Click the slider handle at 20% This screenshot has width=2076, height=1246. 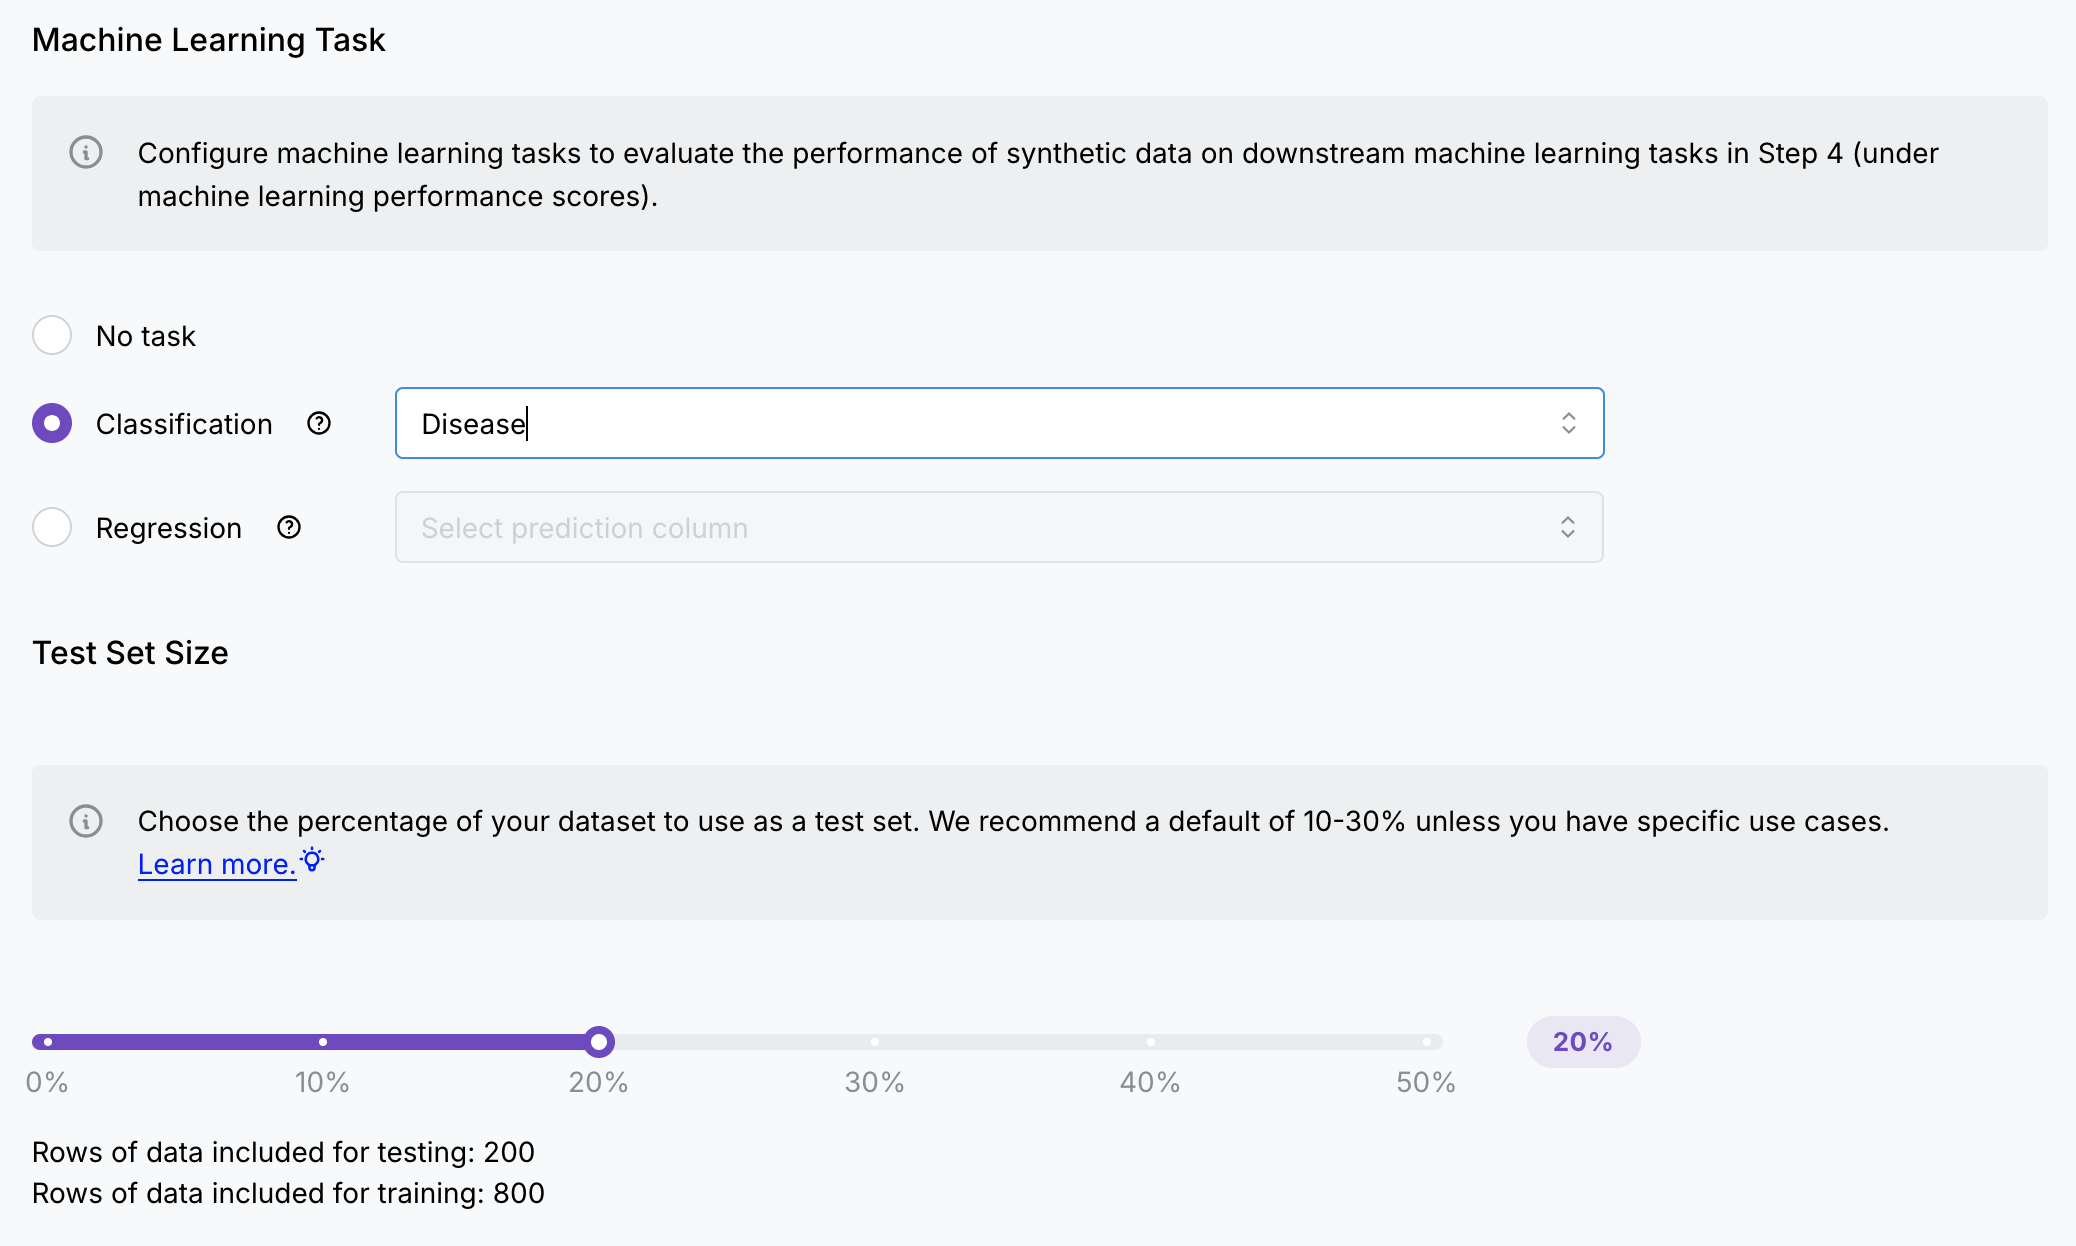point(599,1042)
